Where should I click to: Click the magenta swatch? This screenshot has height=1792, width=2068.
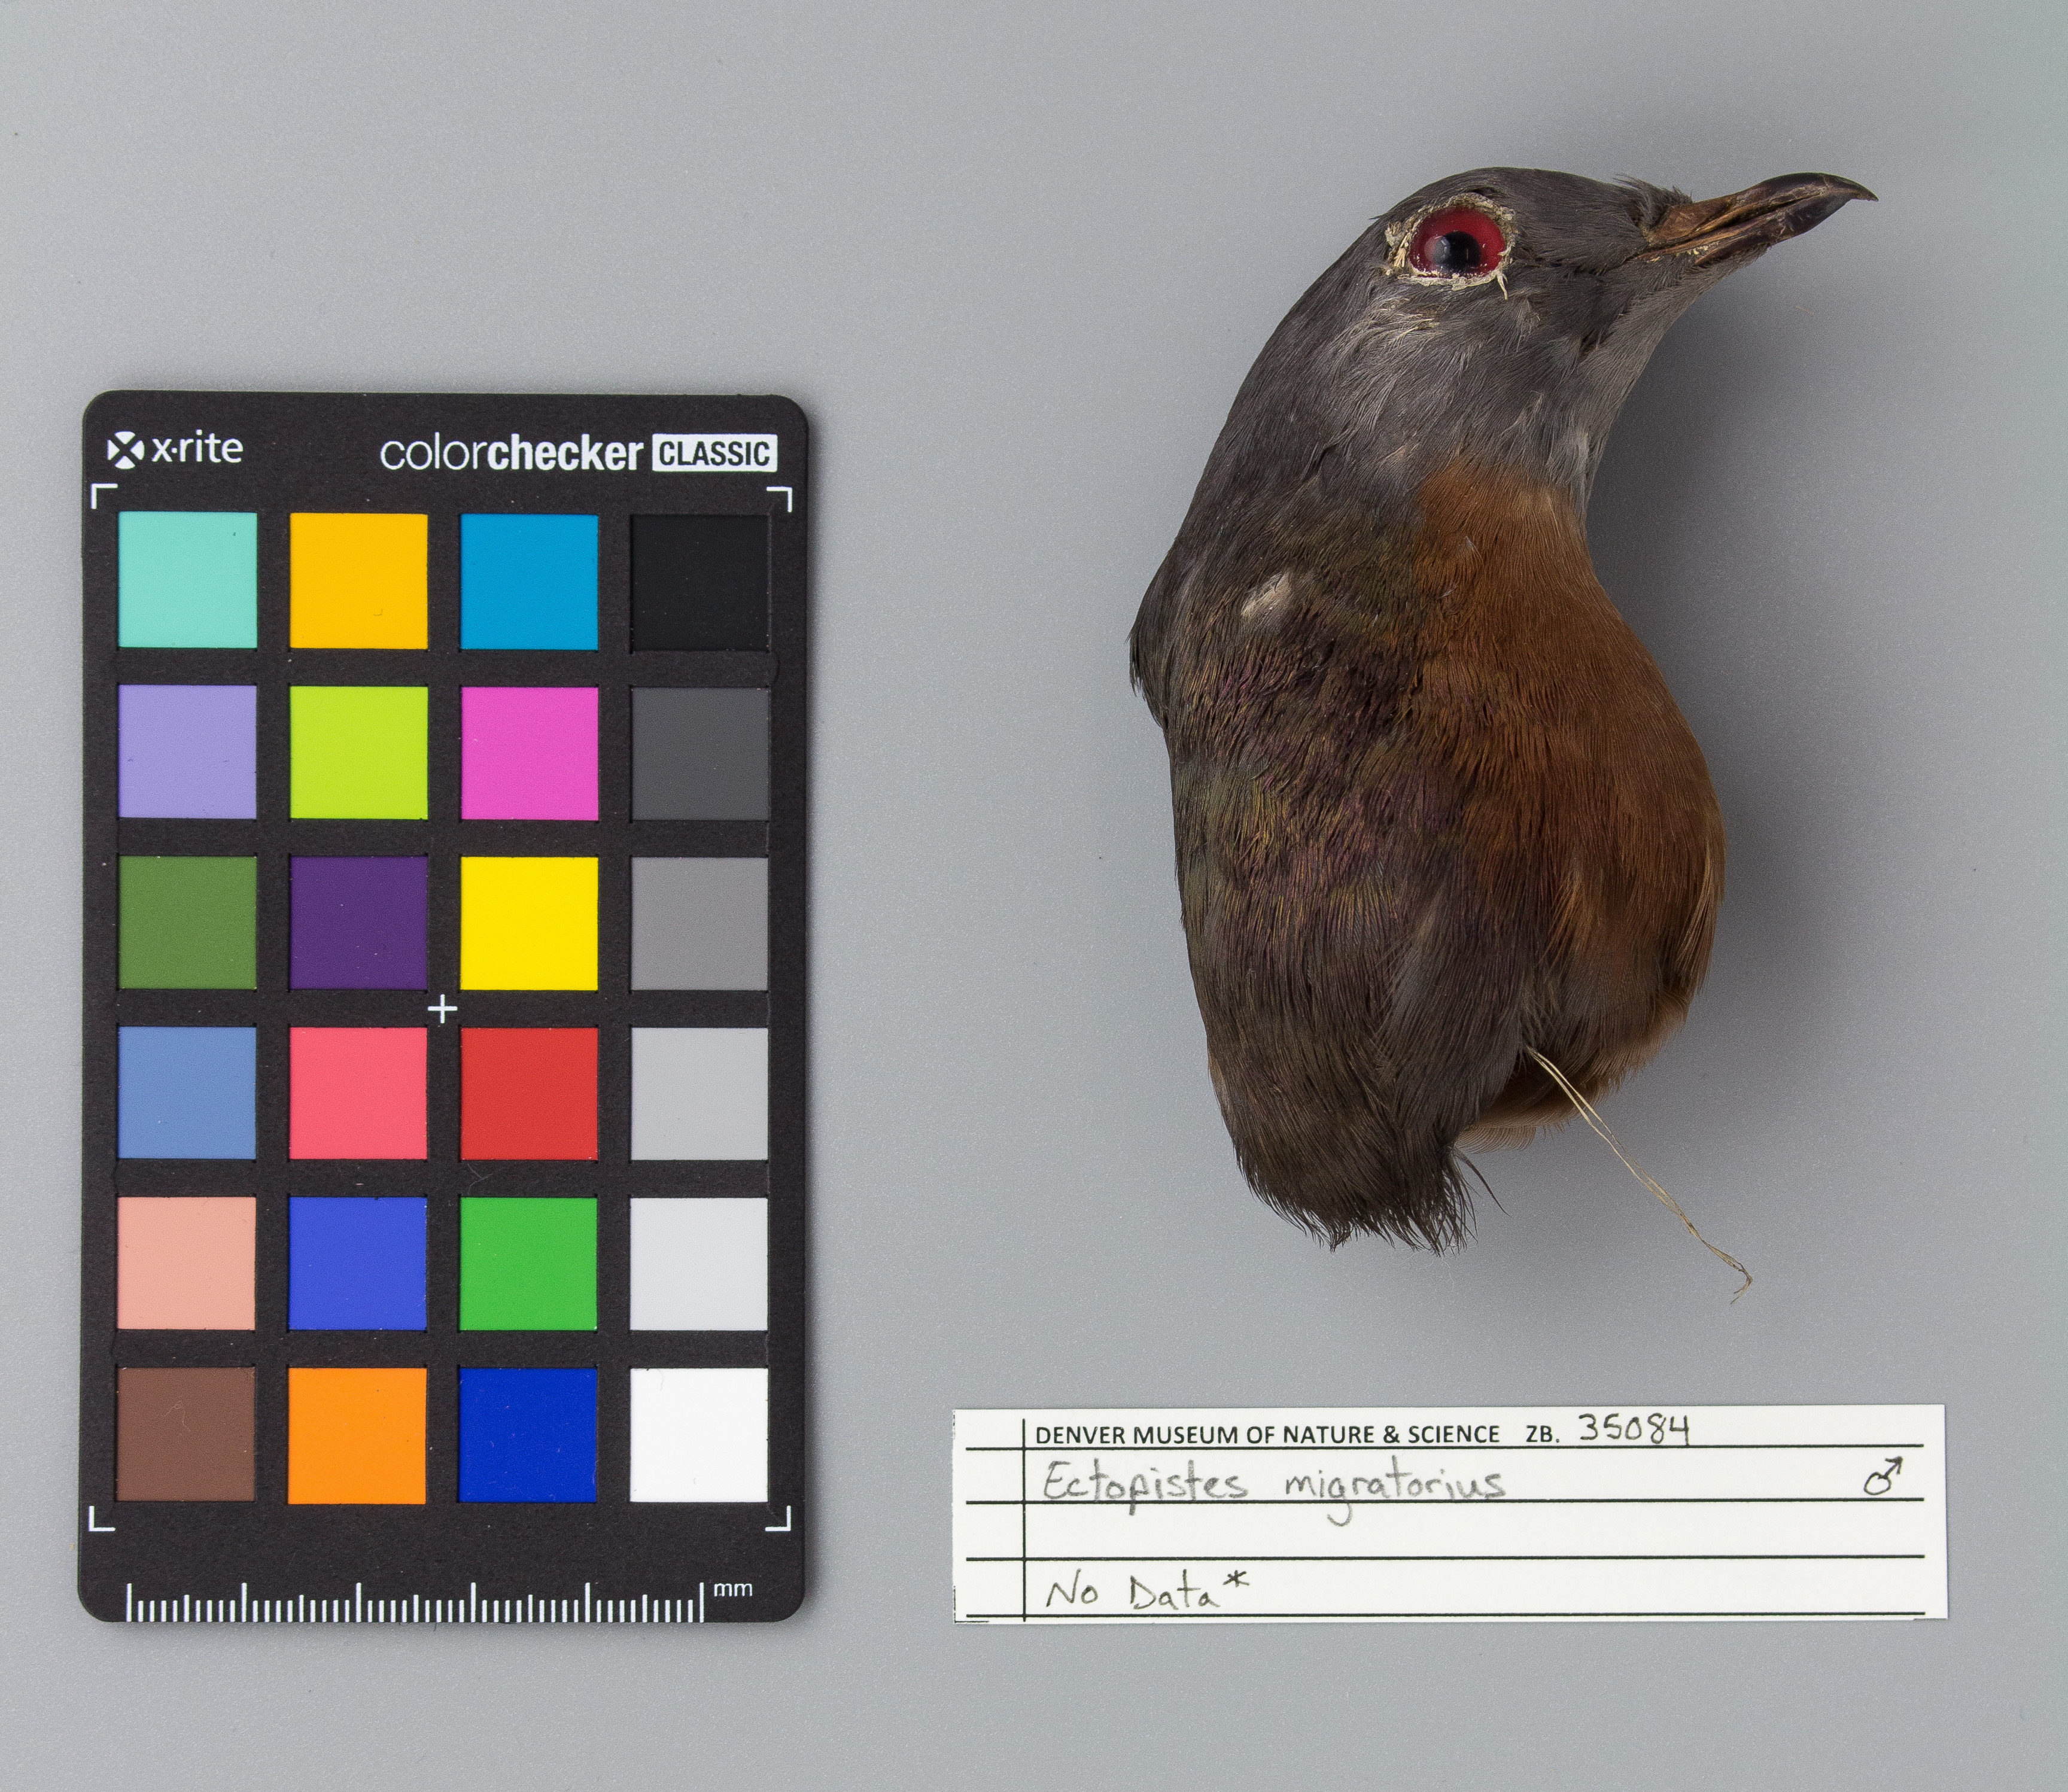529,753
